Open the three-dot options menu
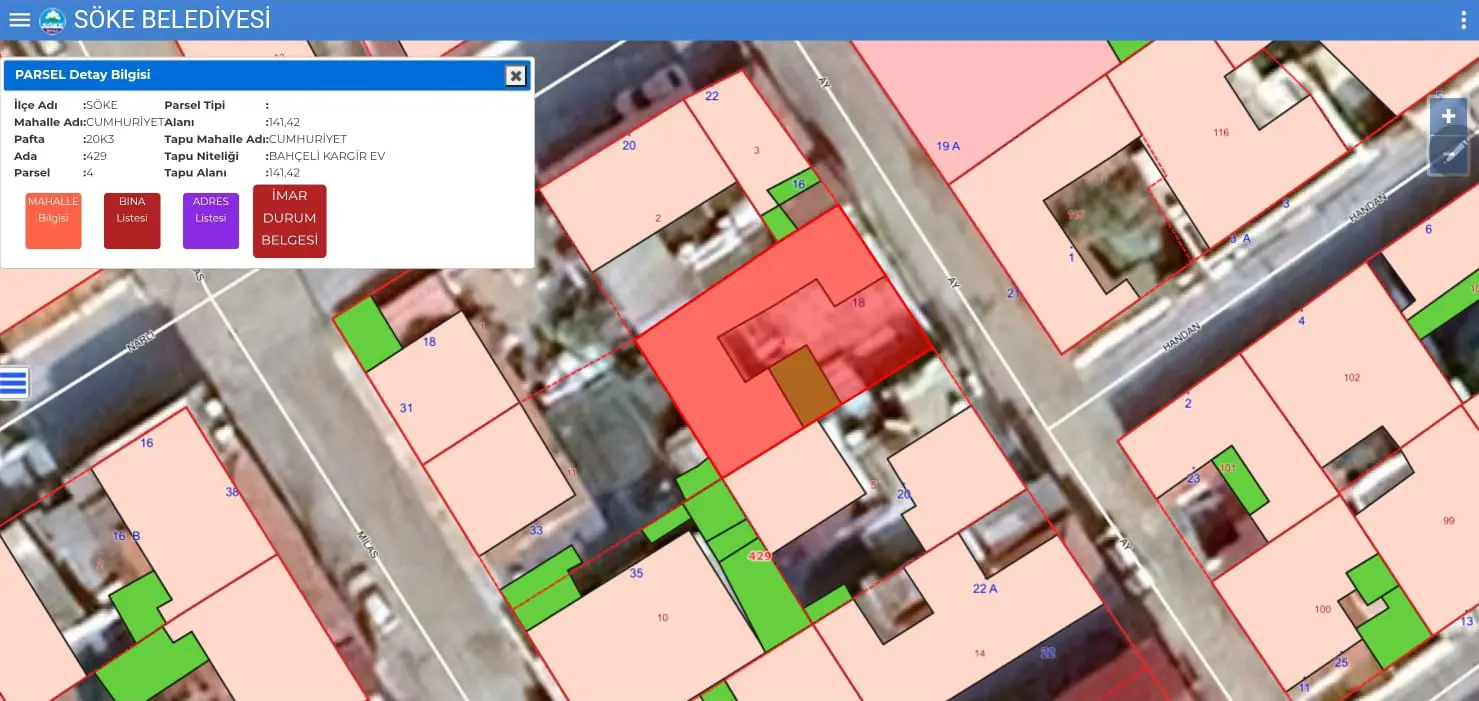The image size is (1479, 701). [1461, 20]
